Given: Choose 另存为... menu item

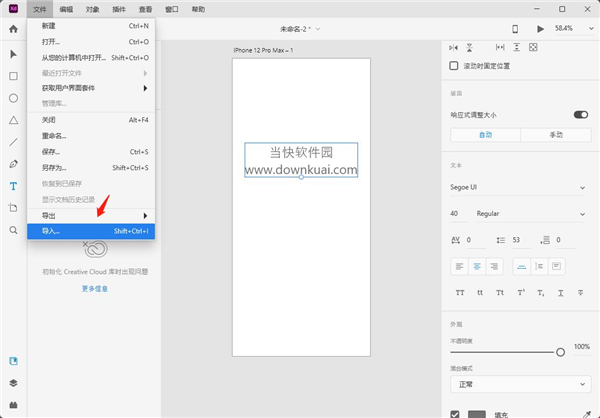Looking at the screenshot, I should point(91,168).
